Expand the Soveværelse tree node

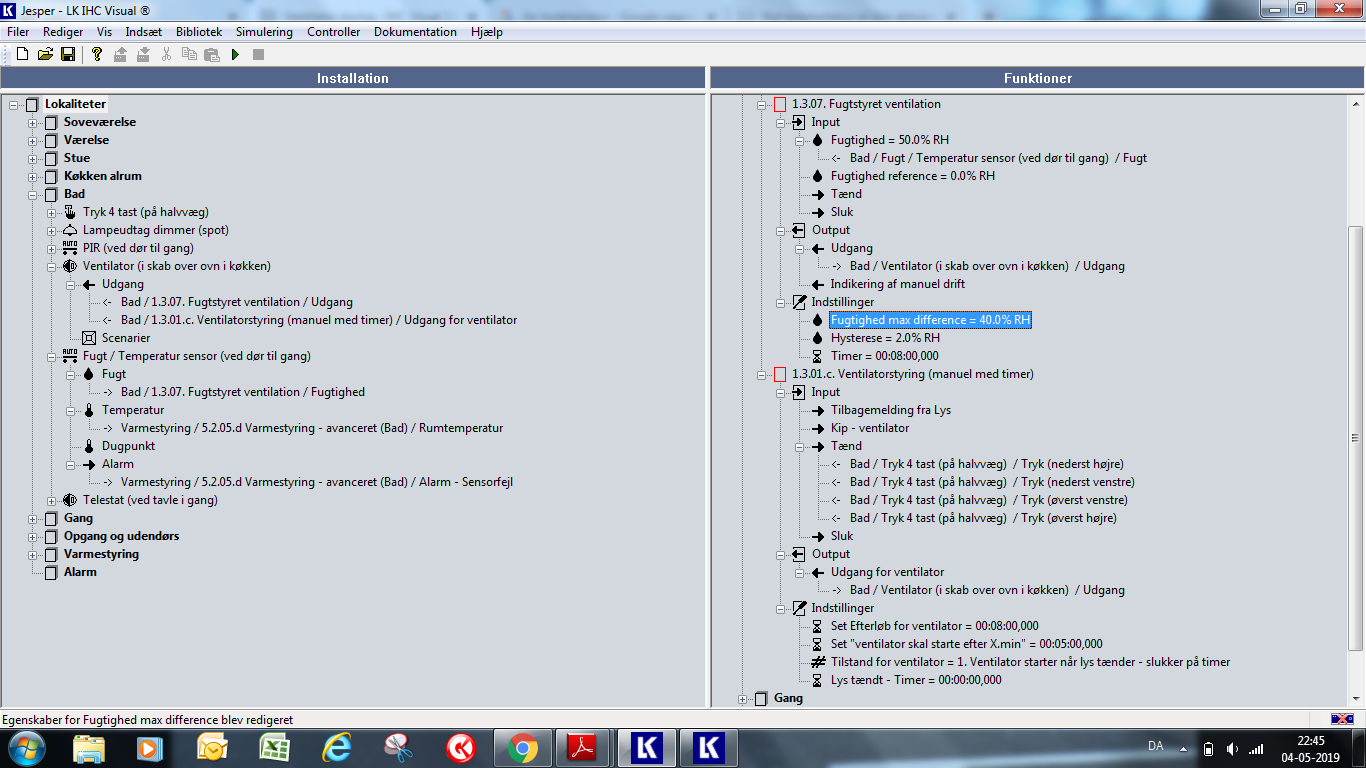coord(33,122)
